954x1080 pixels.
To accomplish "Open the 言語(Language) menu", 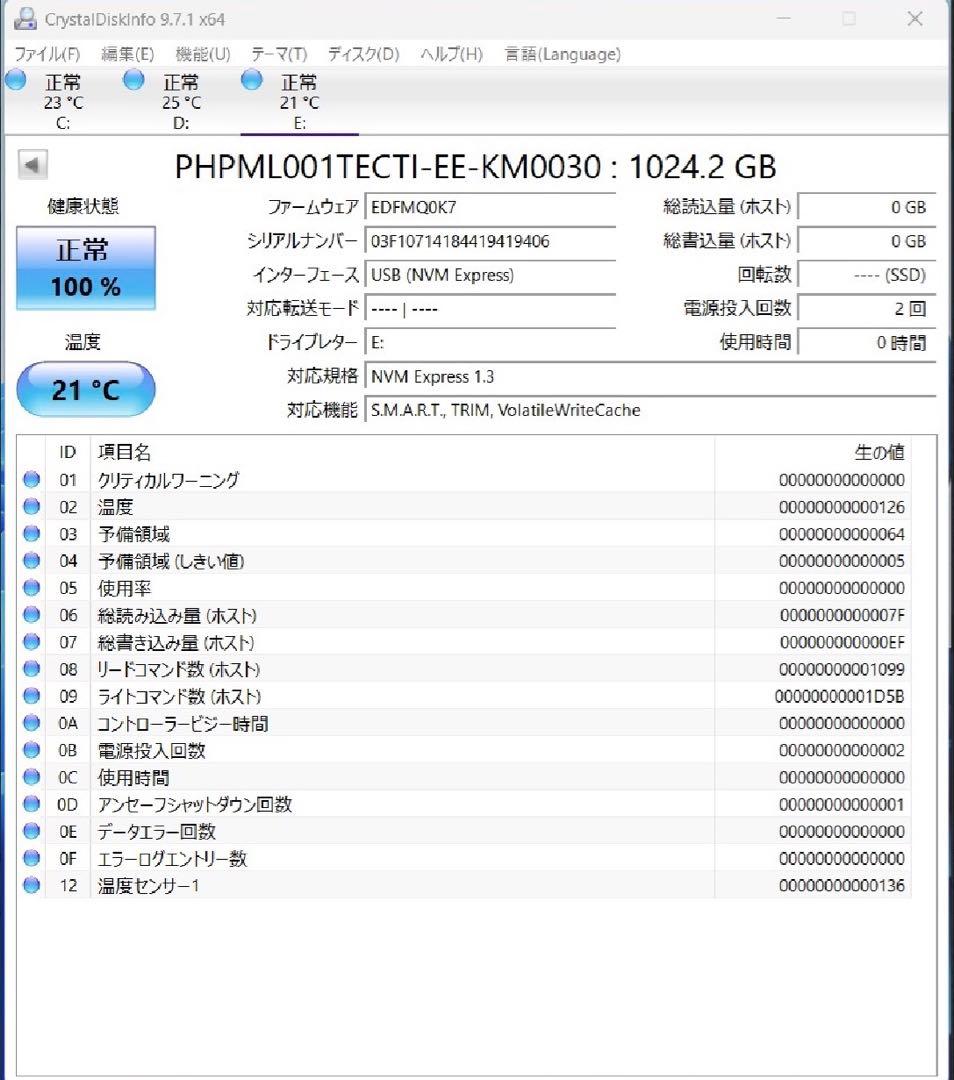I will tap(561, 54).
